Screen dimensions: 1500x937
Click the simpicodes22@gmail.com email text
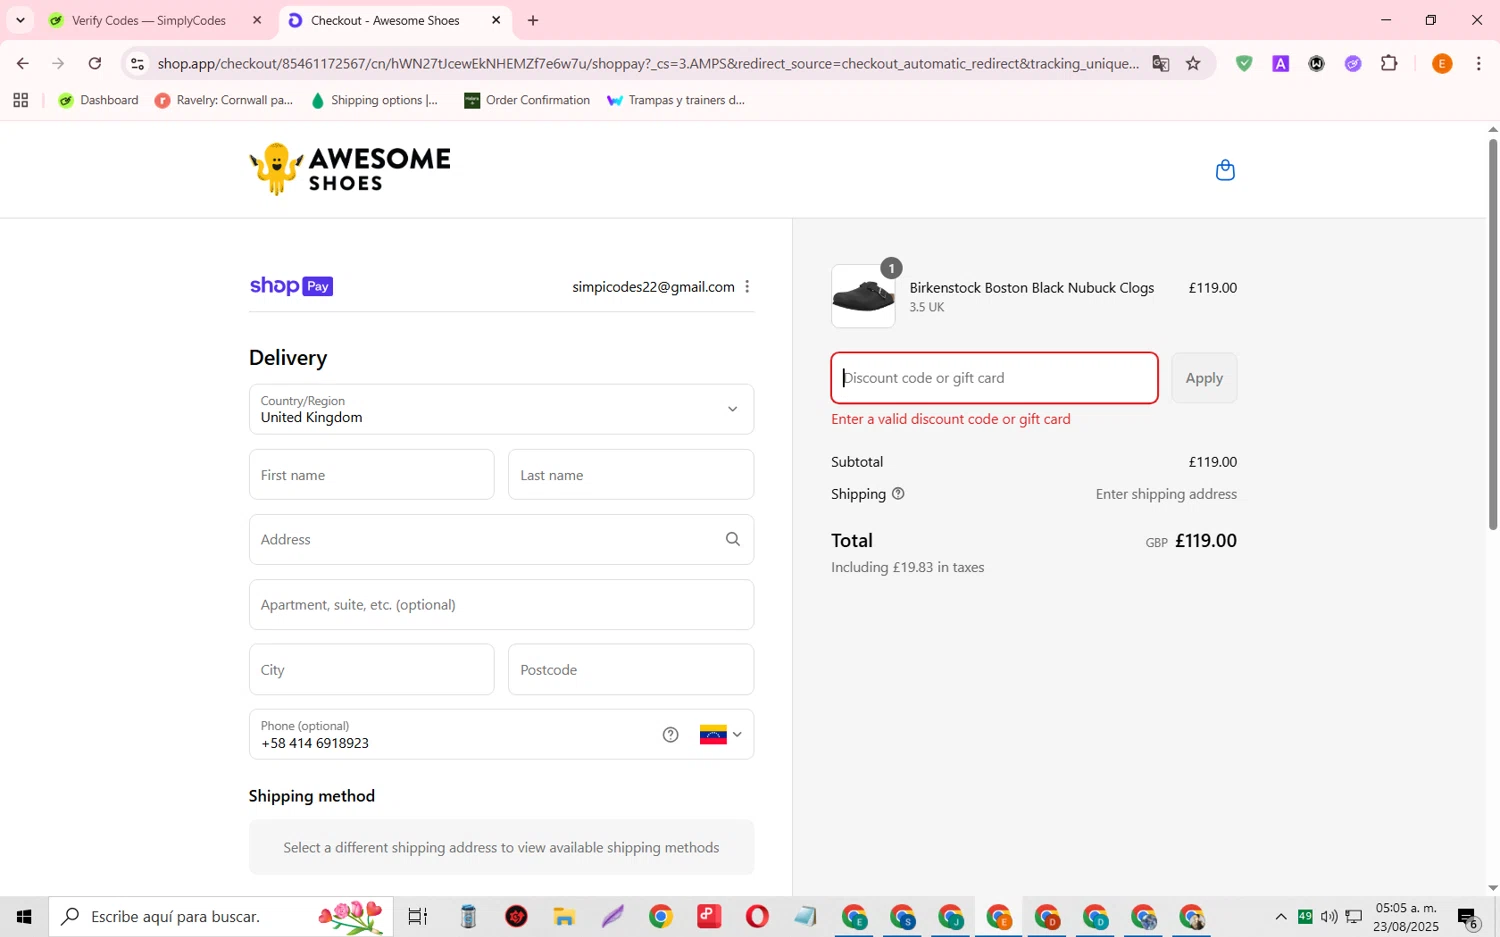click(x=653, y=287)
